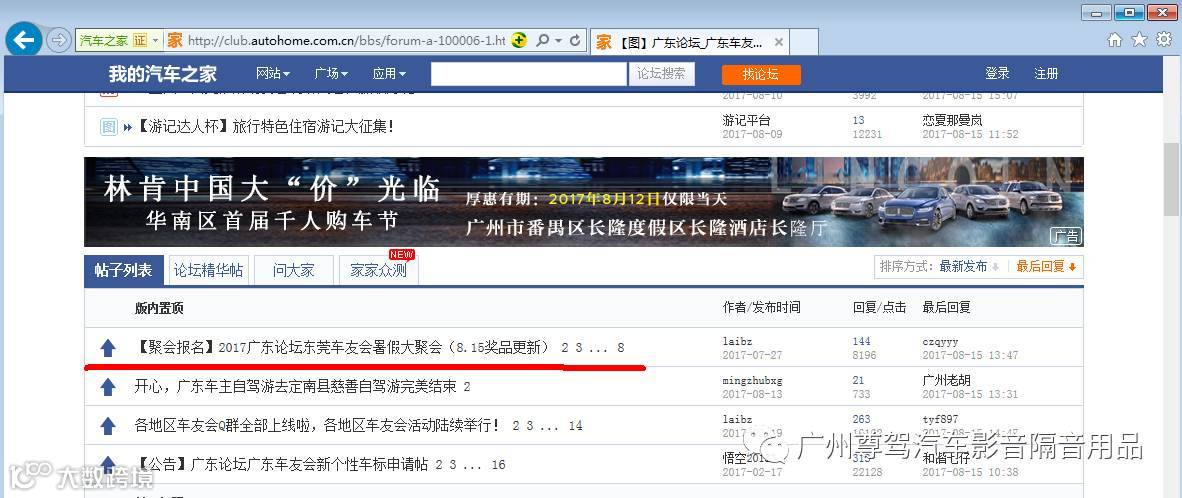Expand the 网站 navigation menu
Viewport: 1182px width, 498px height.
coord(273,74)
